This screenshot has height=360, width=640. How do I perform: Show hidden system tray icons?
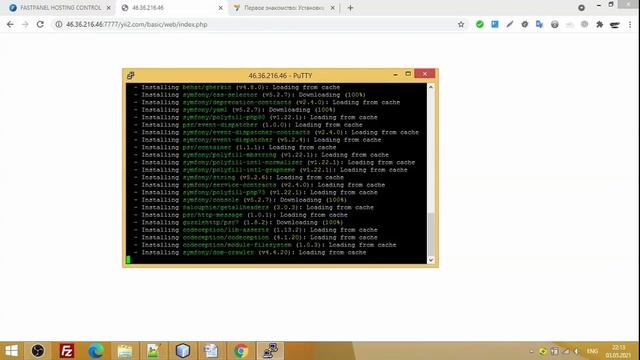pyautogui.click(x=531, y=351)
